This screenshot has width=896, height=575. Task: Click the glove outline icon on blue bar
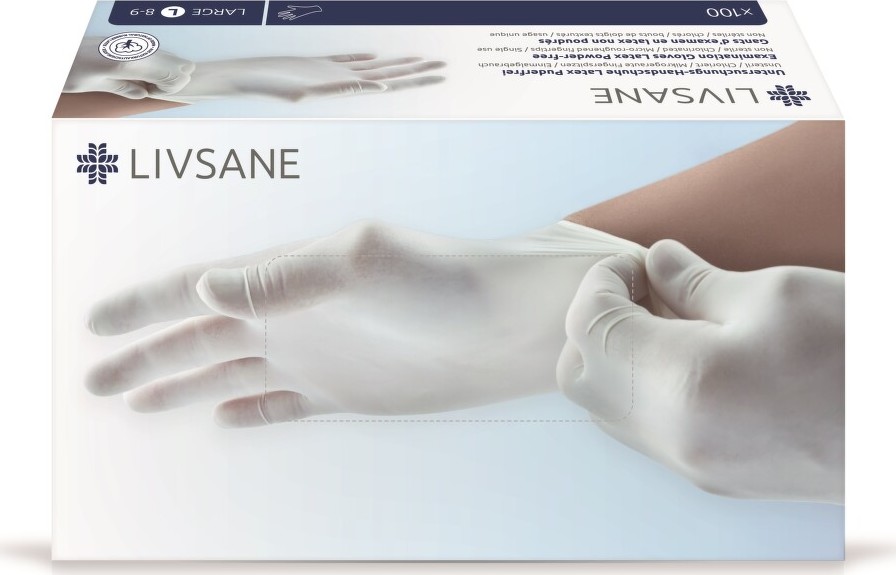point(299,11)
